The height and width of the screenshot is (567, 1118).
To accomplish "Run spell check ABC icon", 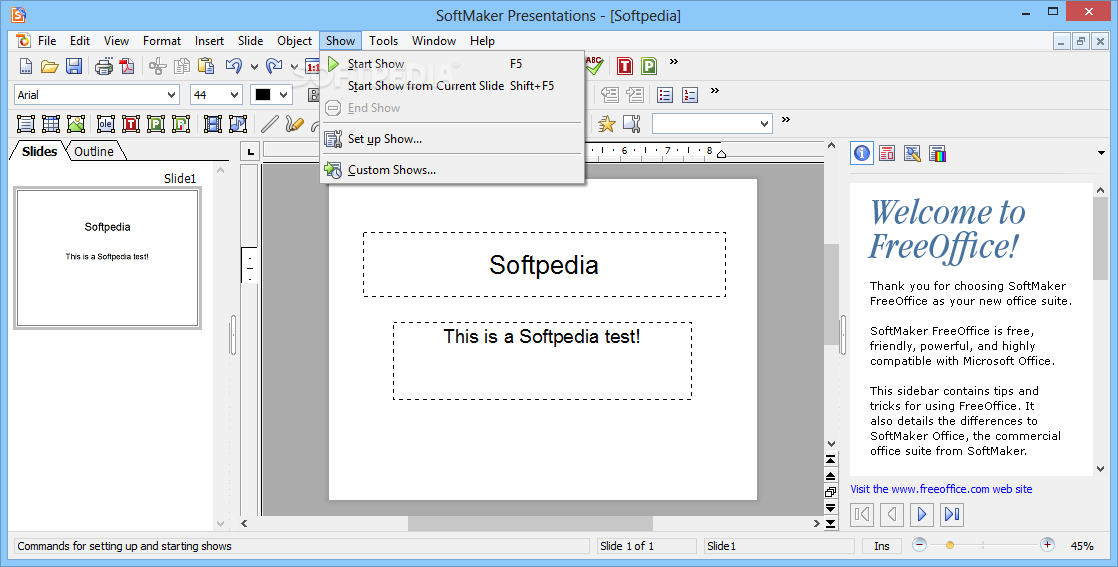I will tap(594, 66).
